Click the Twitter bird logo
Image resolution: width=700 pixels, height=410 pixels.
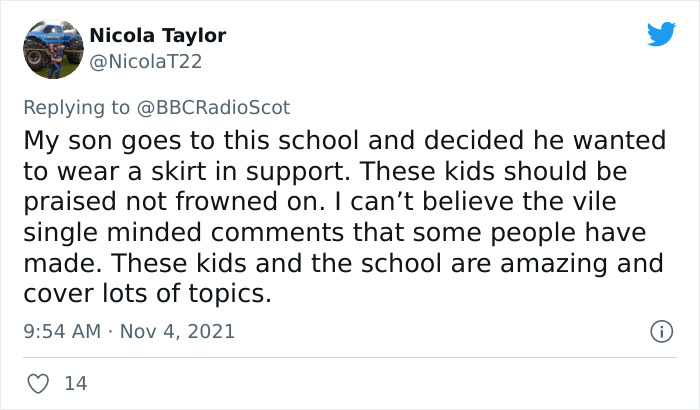click(x=661, y=34)
